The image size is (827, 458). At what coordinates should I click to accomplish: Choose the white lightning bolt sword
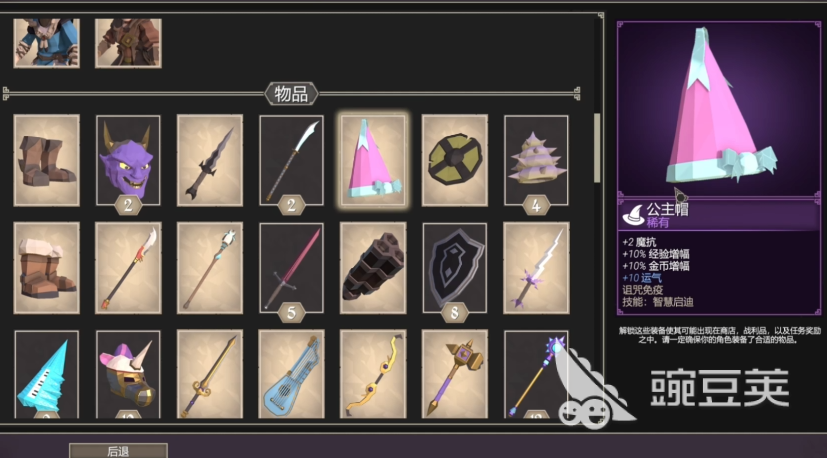[x=536, y=268]
